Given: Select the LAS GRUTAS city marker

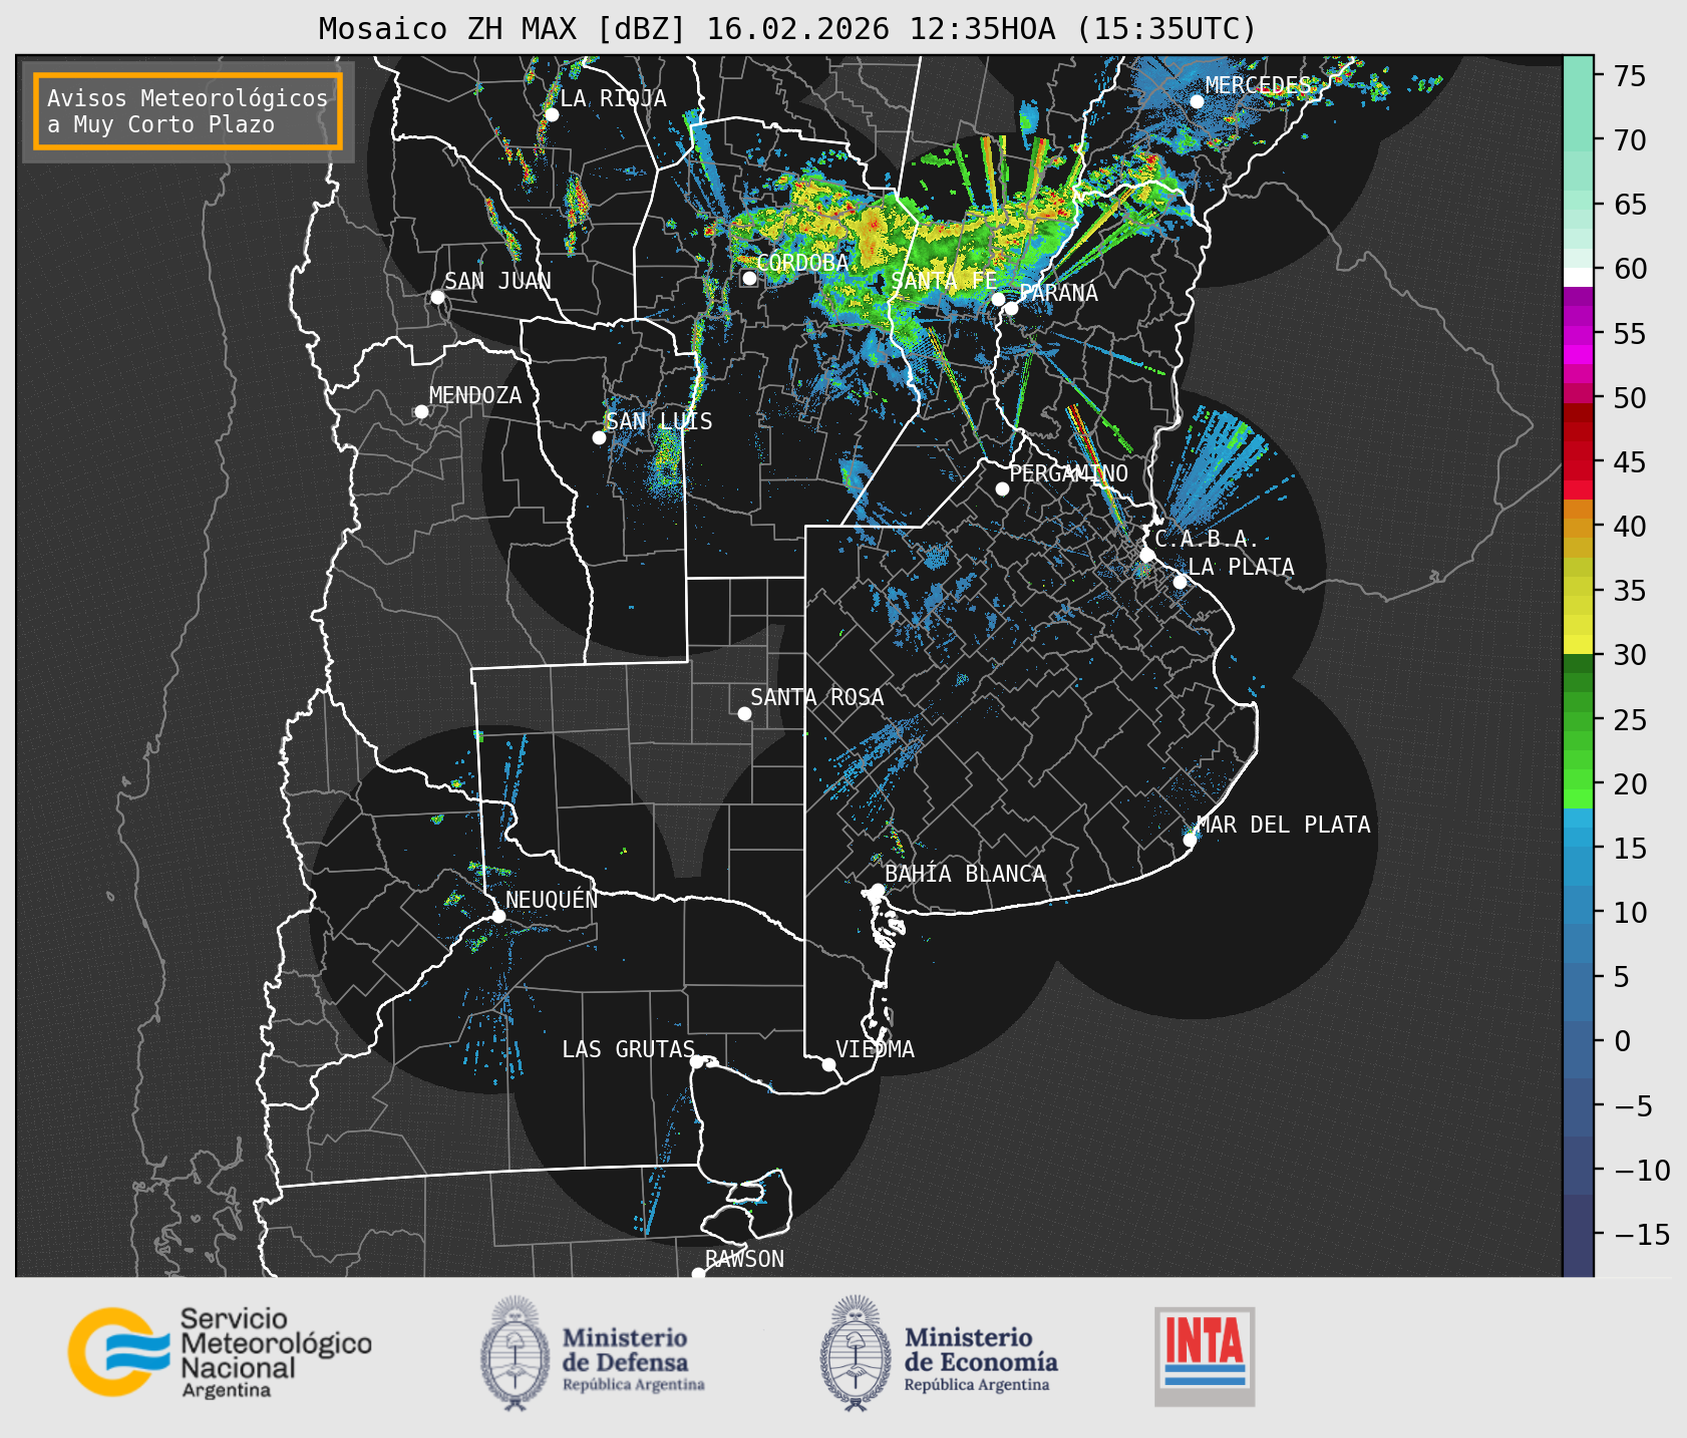Looking at the screenshot, I should click(697, 1061).
